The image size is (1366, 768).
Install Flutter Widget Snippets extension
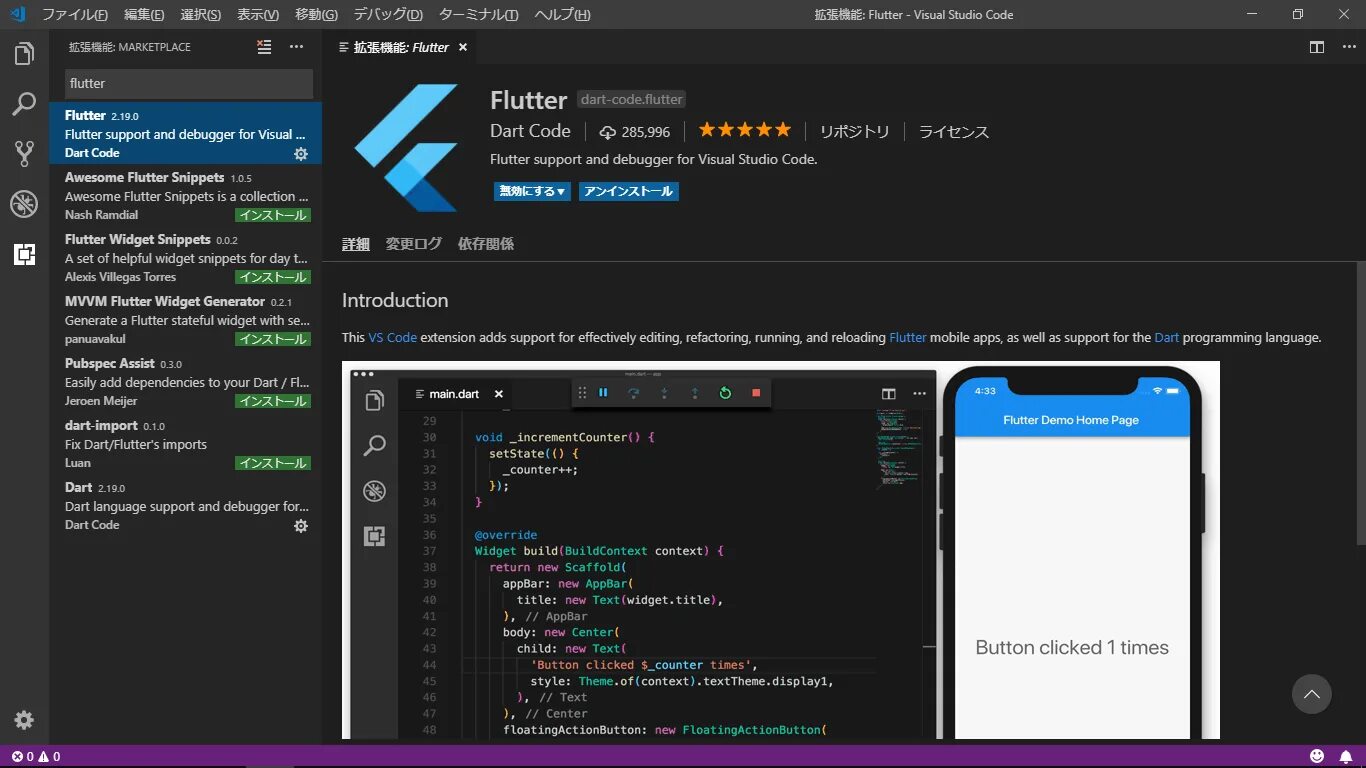click(273, 277)
